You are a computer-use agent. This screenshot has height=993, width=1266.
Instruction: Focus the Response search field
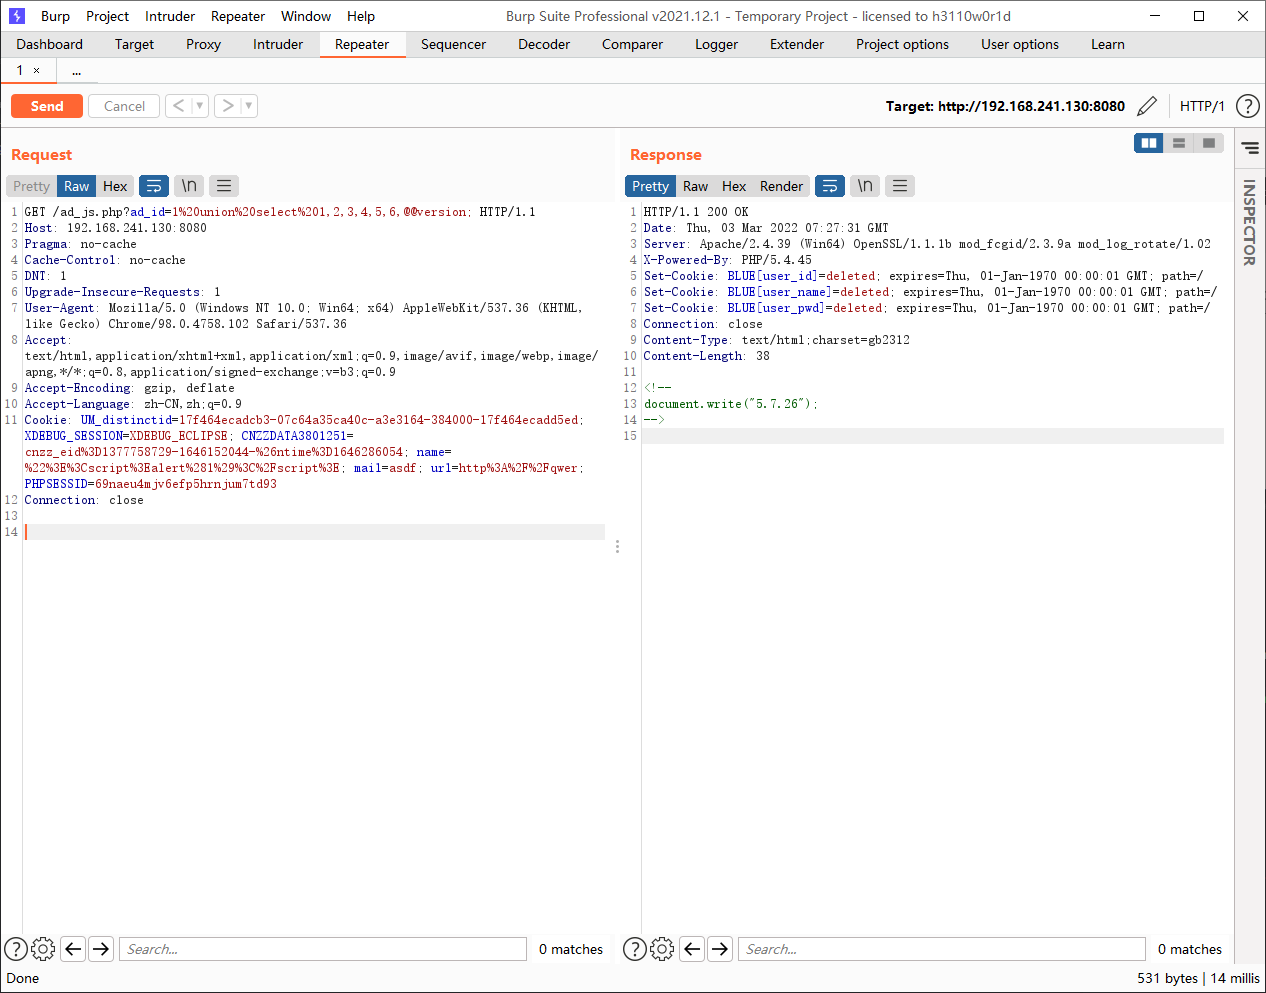coord(942,949)
